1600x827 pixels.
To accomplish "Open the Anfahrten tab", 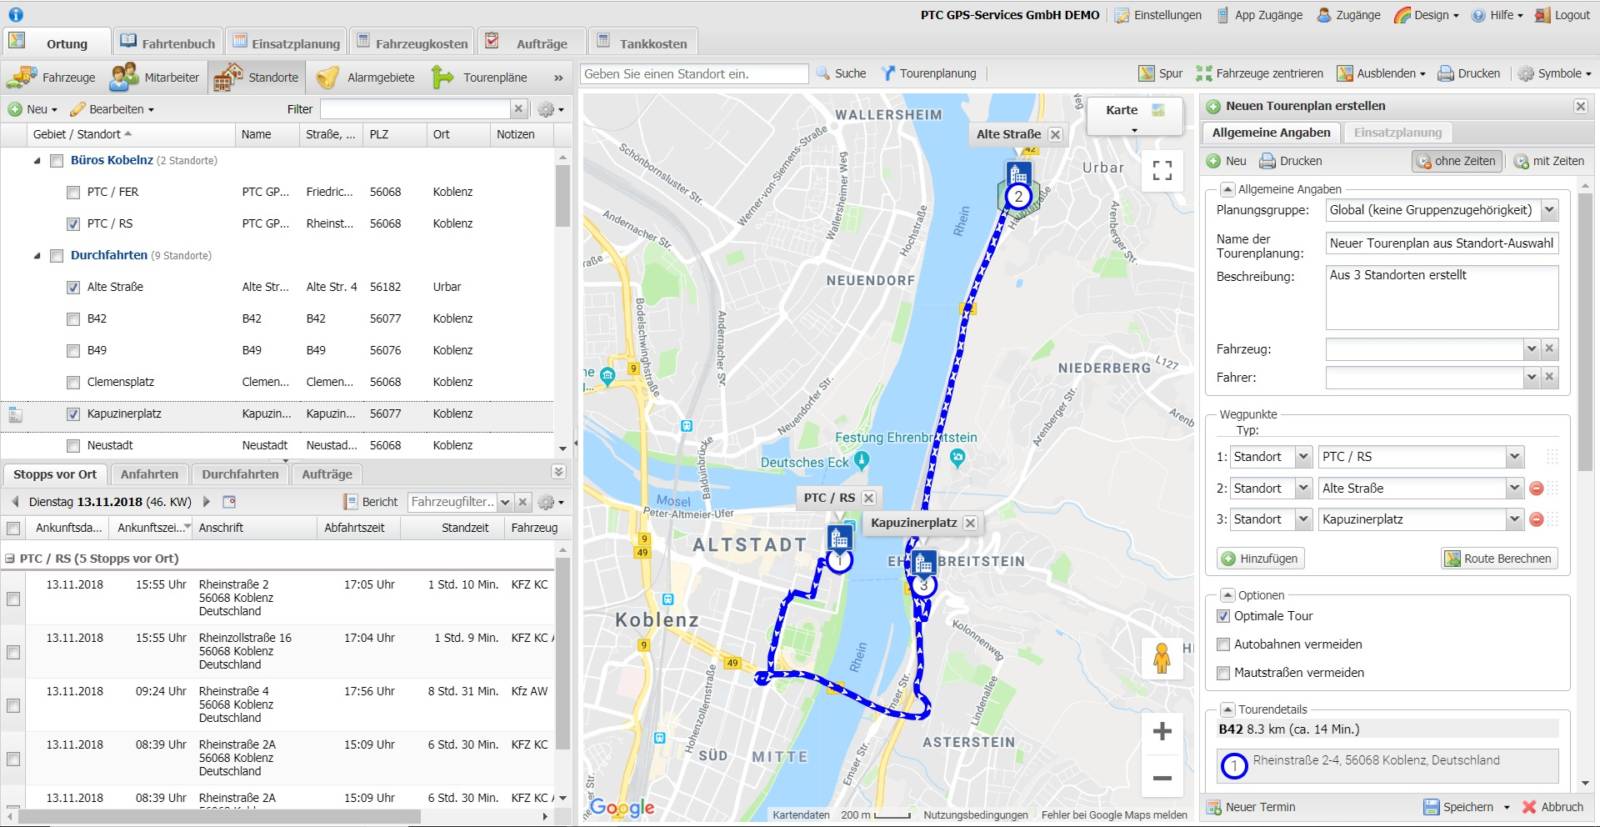I will tap(149, 474).
